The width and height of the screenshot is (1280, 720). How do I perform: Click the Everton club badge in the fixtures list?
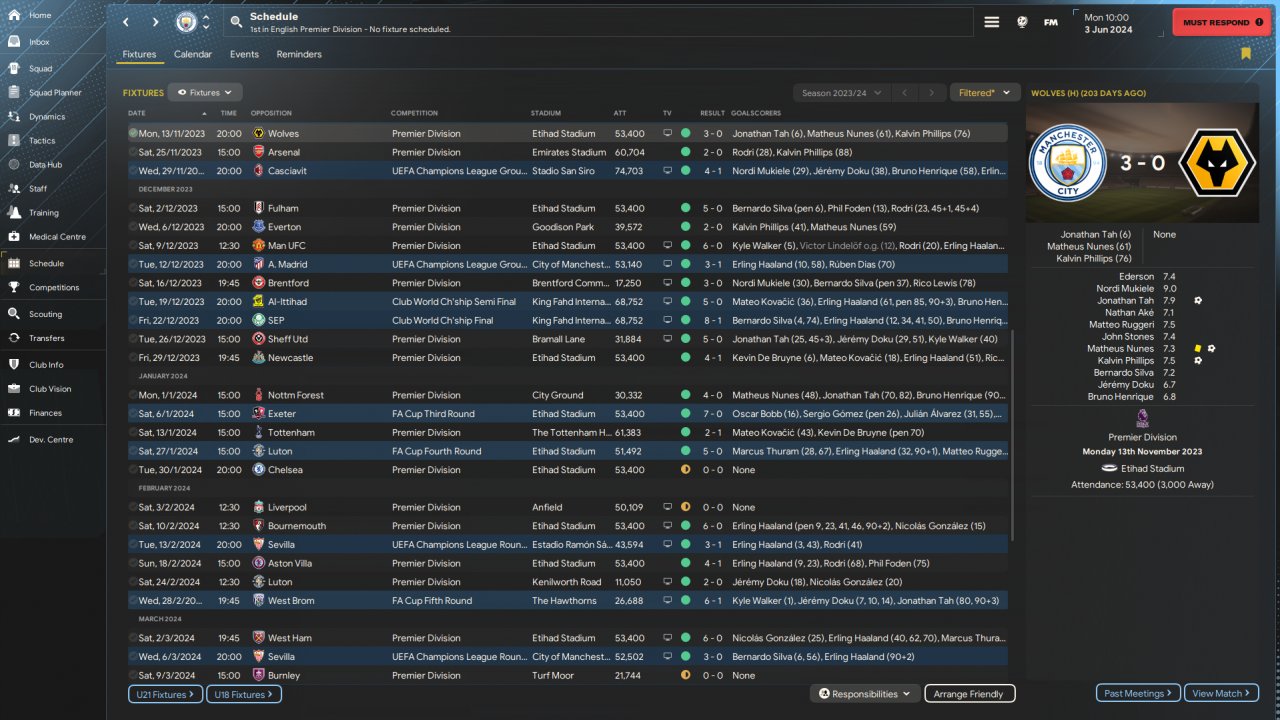tap(259, 227)
